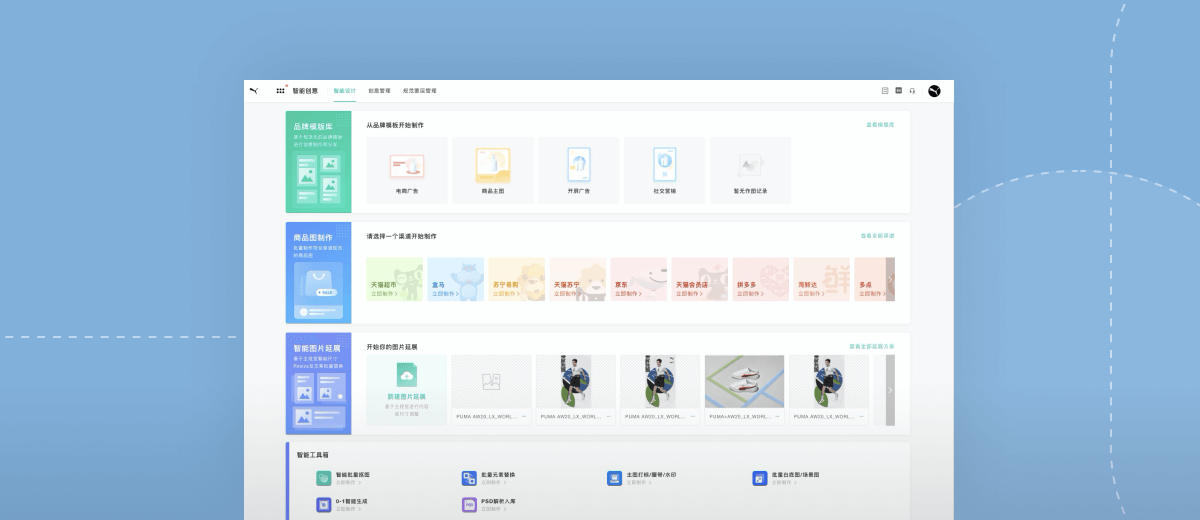Click the 批量元素替换 tool icon

(x=469, y=478)
